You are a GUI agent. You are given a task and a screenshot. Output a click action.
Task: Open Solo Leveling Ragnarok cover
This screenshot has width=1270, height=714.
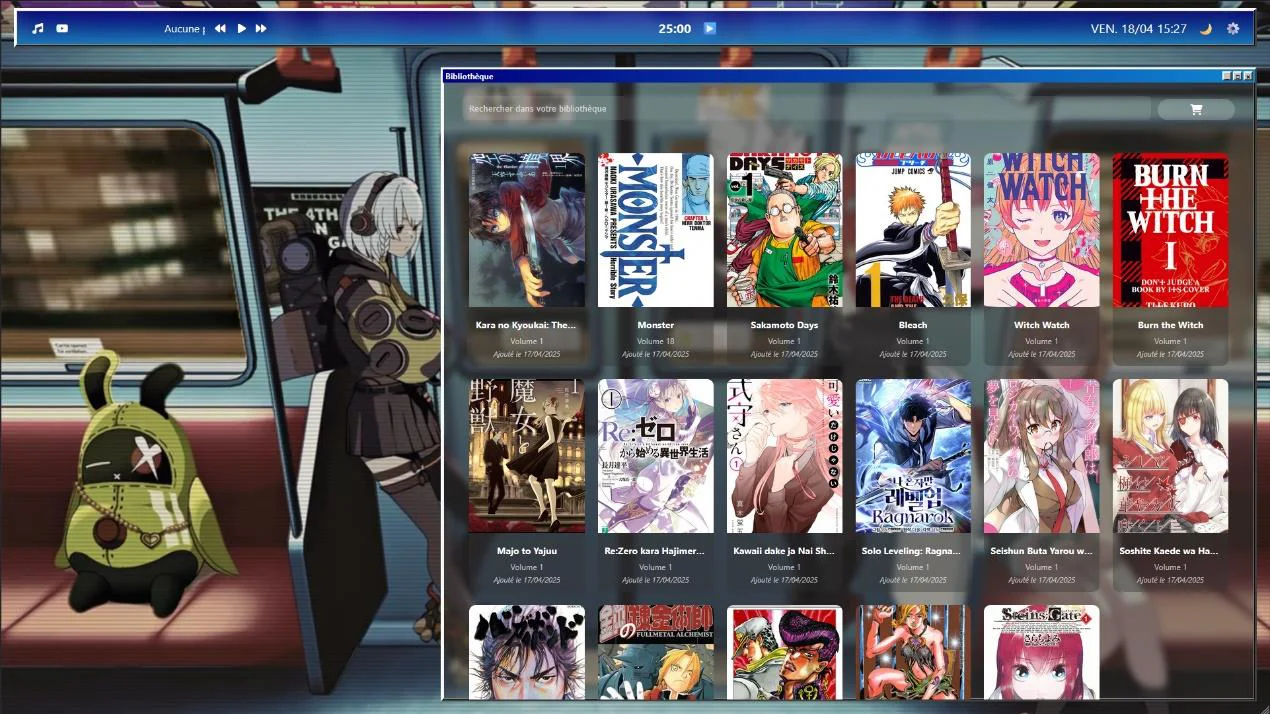913,456
